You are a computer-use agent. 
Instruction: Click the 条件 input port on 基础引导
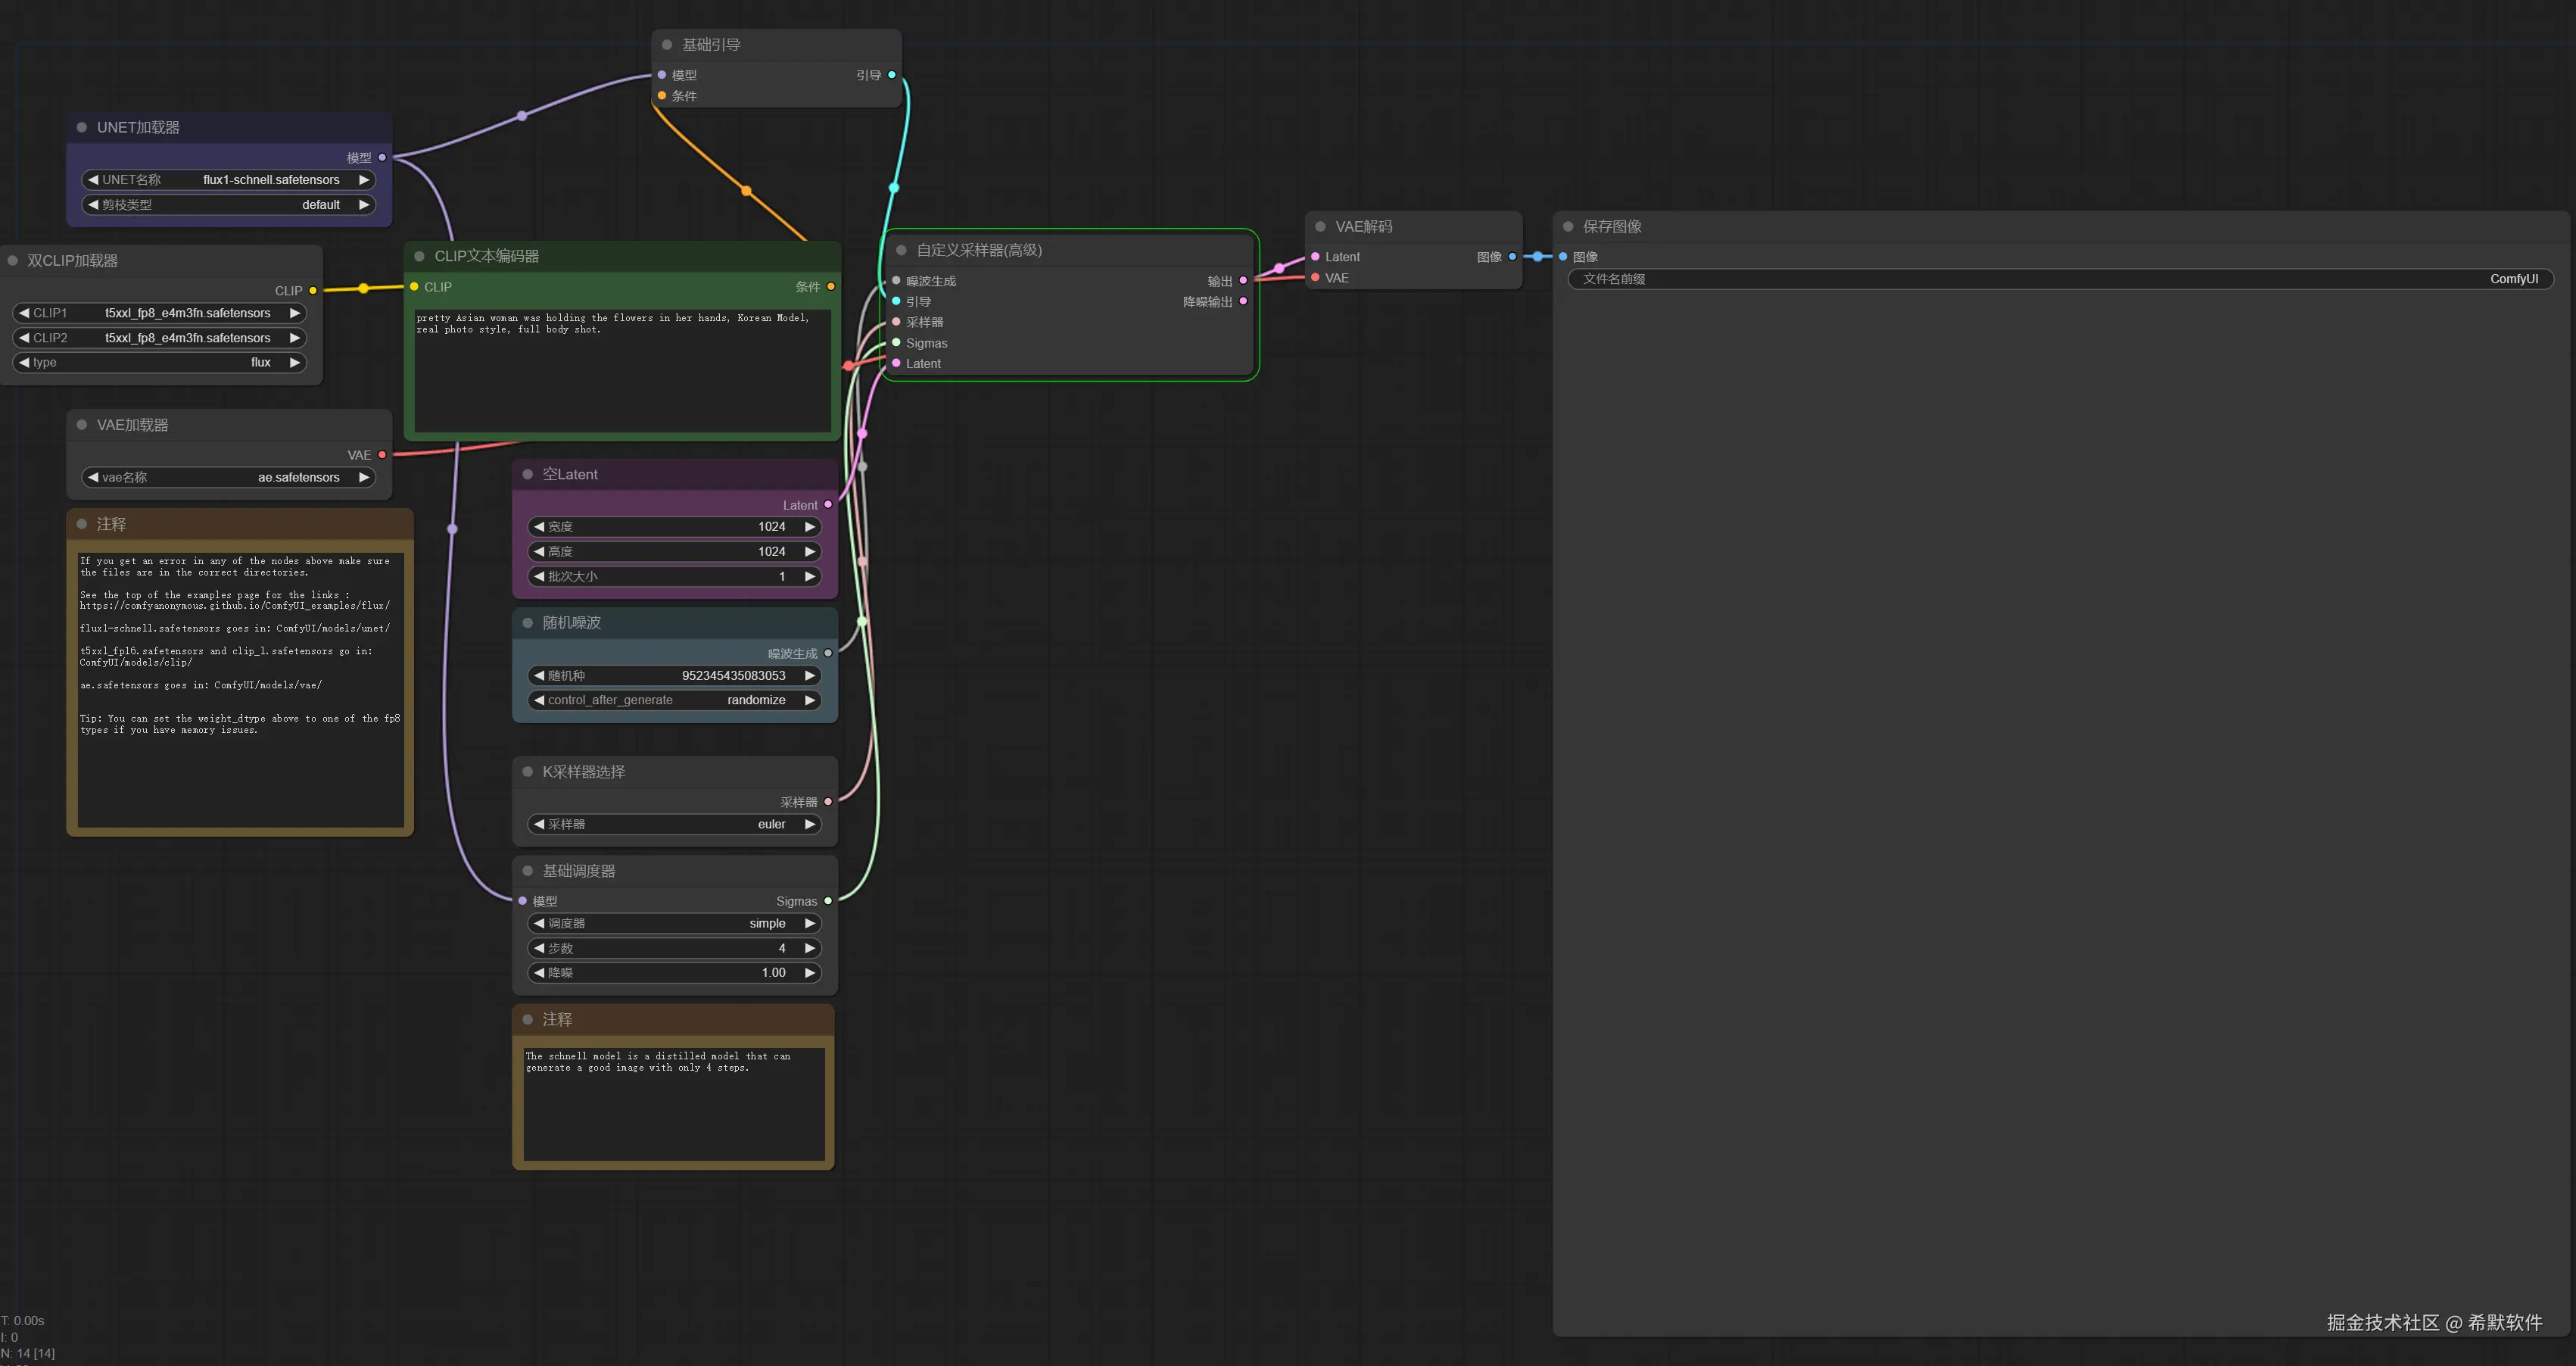(662, 96)
